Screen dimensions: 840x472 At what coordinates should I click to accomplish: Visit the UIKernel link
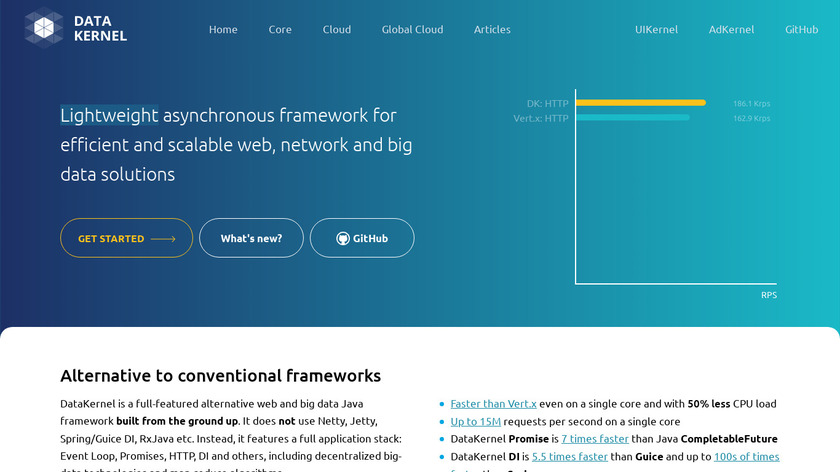click(656, 29)
